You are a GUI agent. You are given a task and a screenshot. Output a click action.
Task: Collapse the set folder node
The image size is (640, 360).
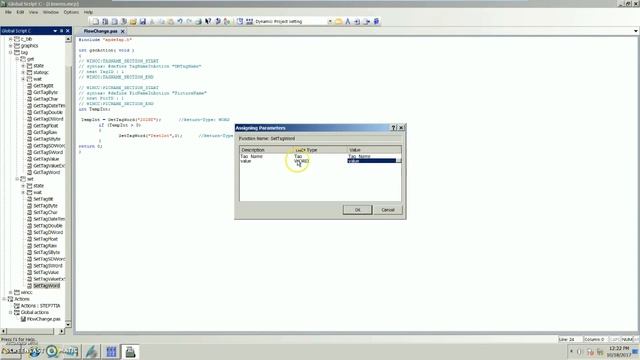pos(17,179)
